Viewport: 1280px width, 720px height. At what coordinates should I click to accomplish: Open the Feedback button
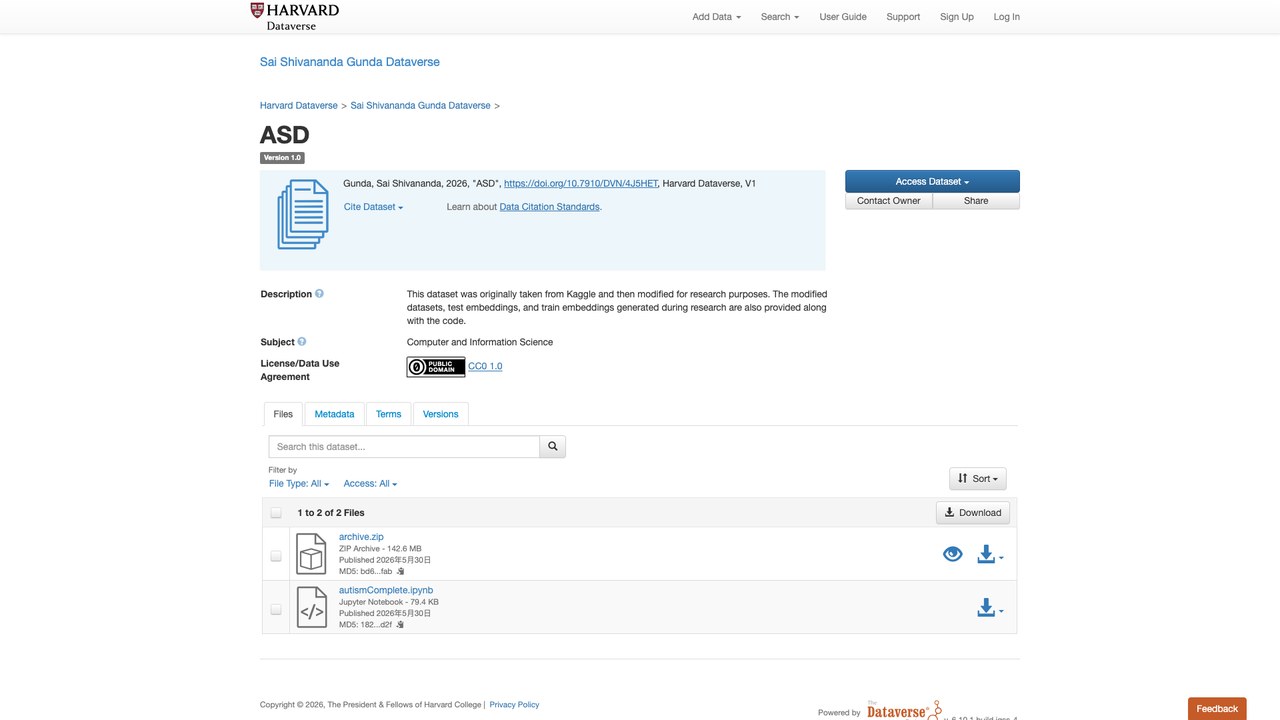coord(1217,709)
